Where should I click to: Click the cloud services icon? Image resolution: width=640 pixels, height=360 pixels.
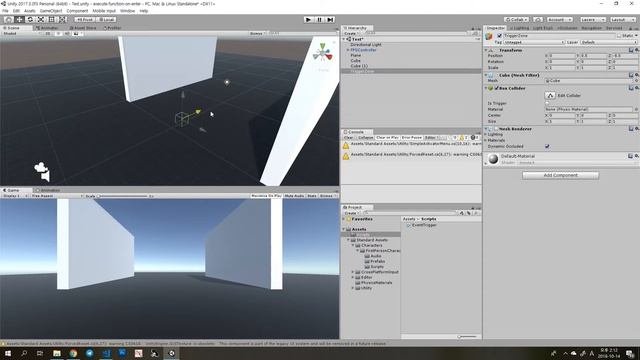(x=538, y=20)
